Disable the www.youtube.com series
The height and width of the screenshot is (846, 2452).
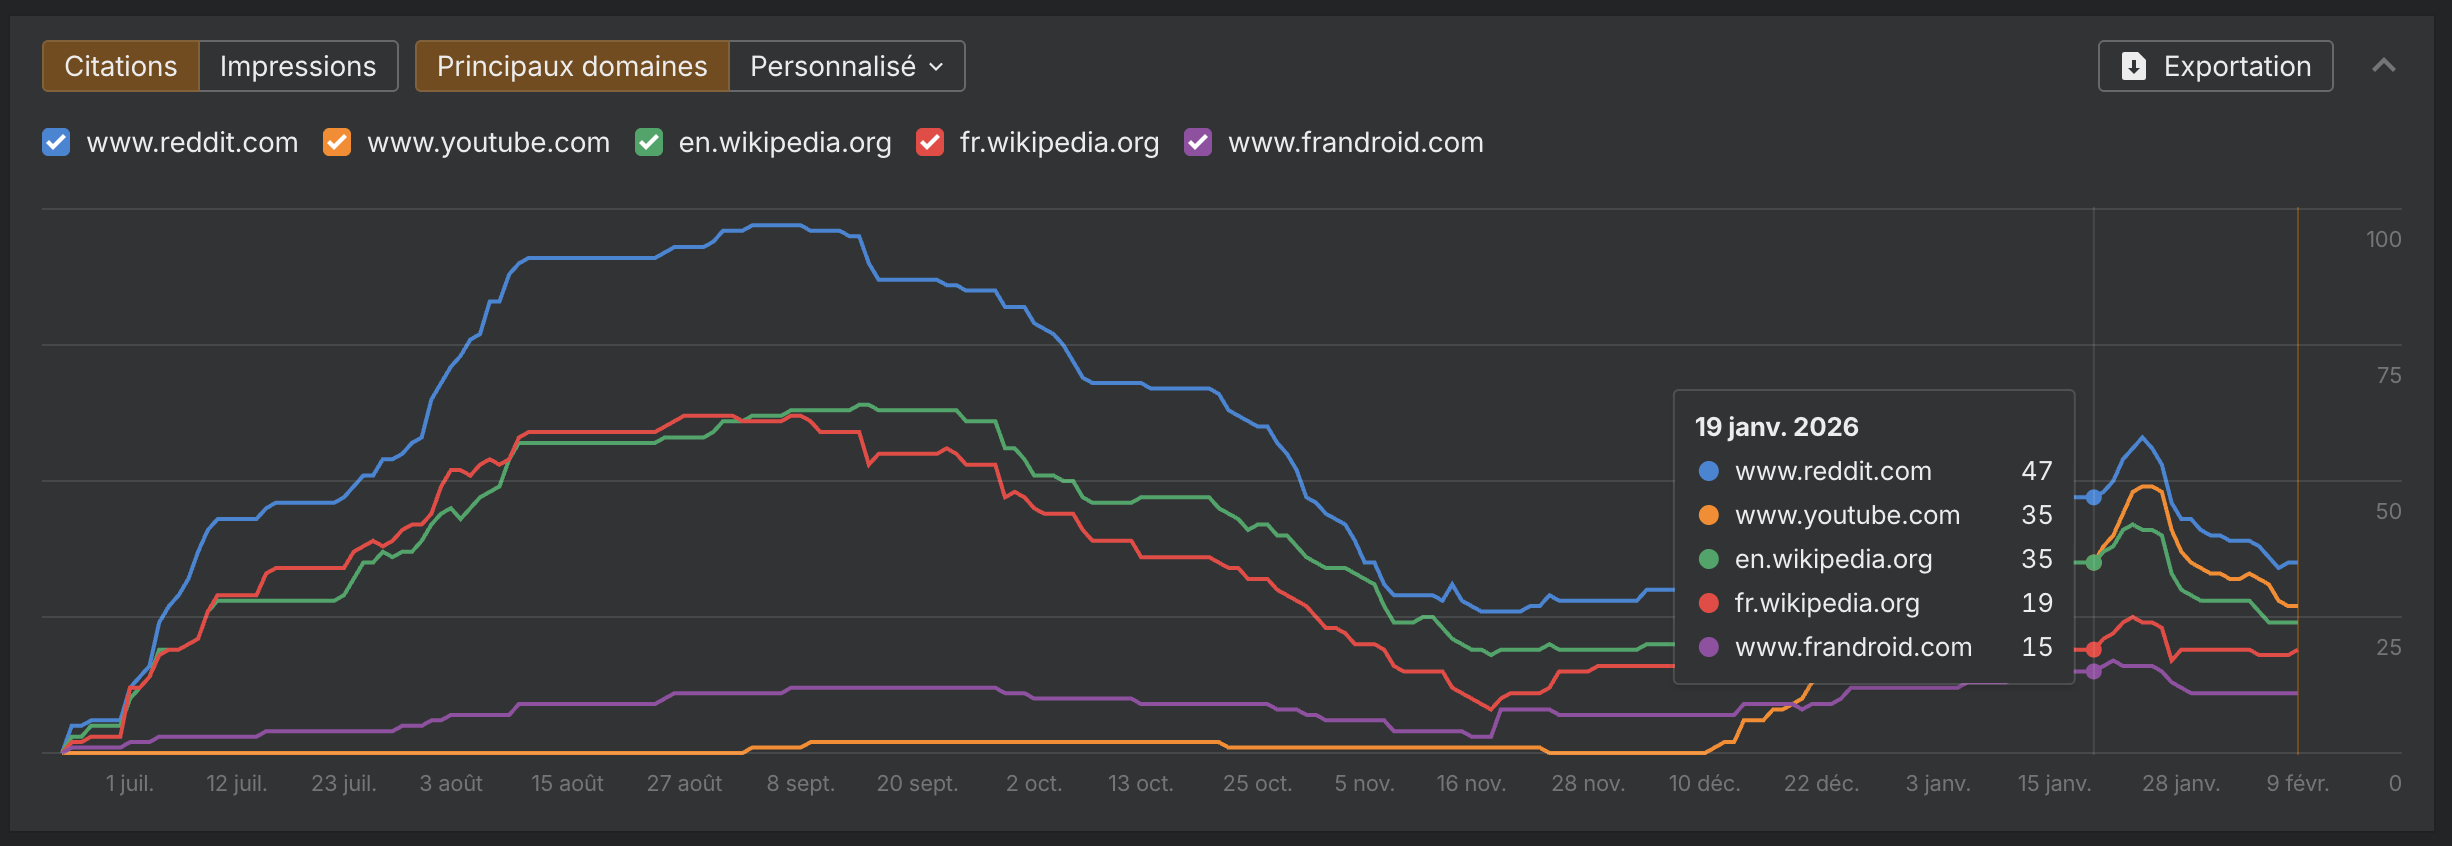[337, 142]
